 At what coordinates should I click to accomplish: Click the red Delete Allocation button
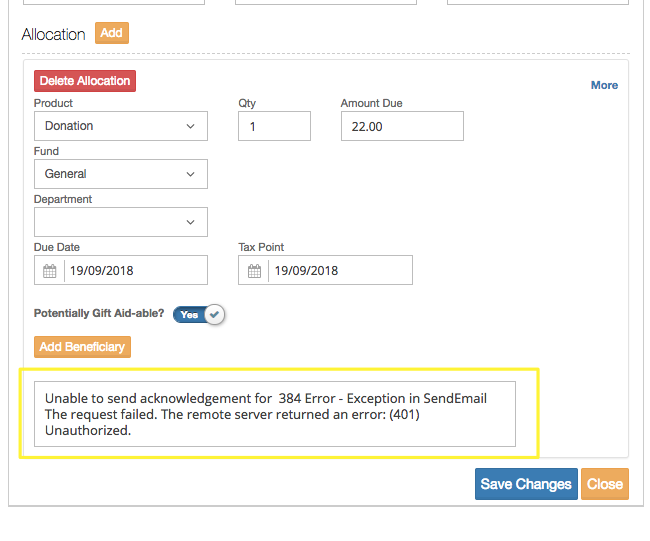(x=84, y=81)
